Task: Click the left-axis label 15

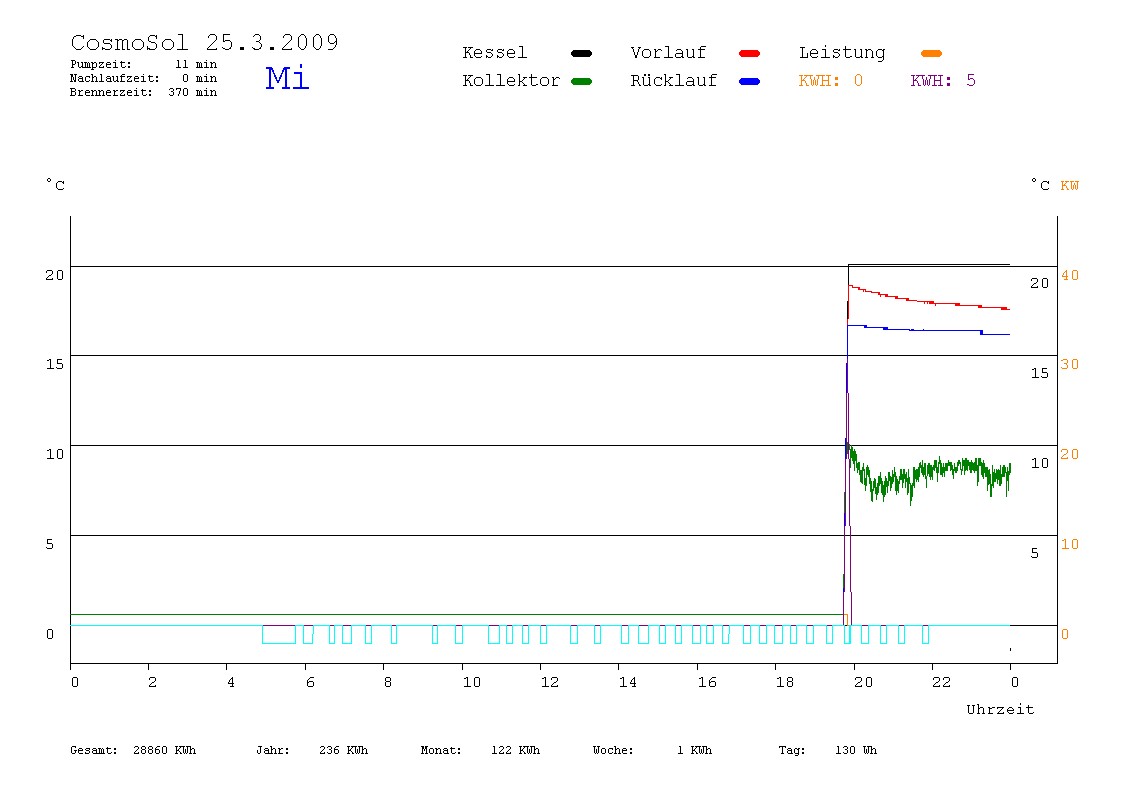Action: [55, 364]
